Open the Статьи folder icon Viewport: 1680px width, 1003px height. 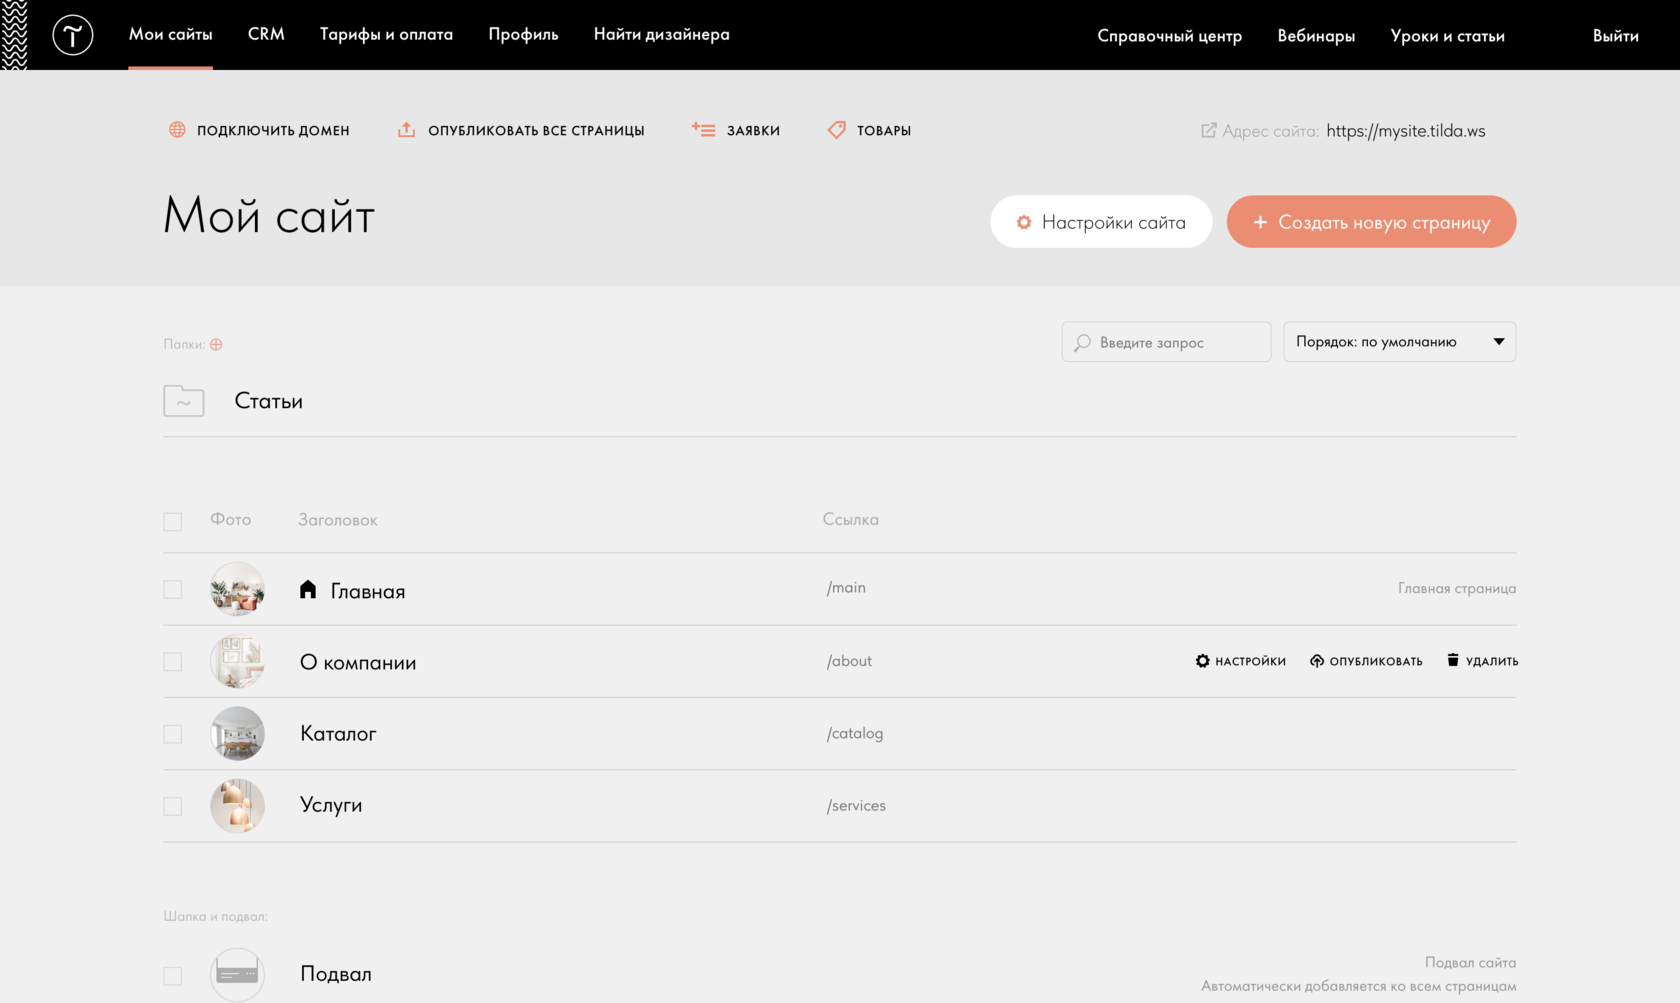coord(184,401)
